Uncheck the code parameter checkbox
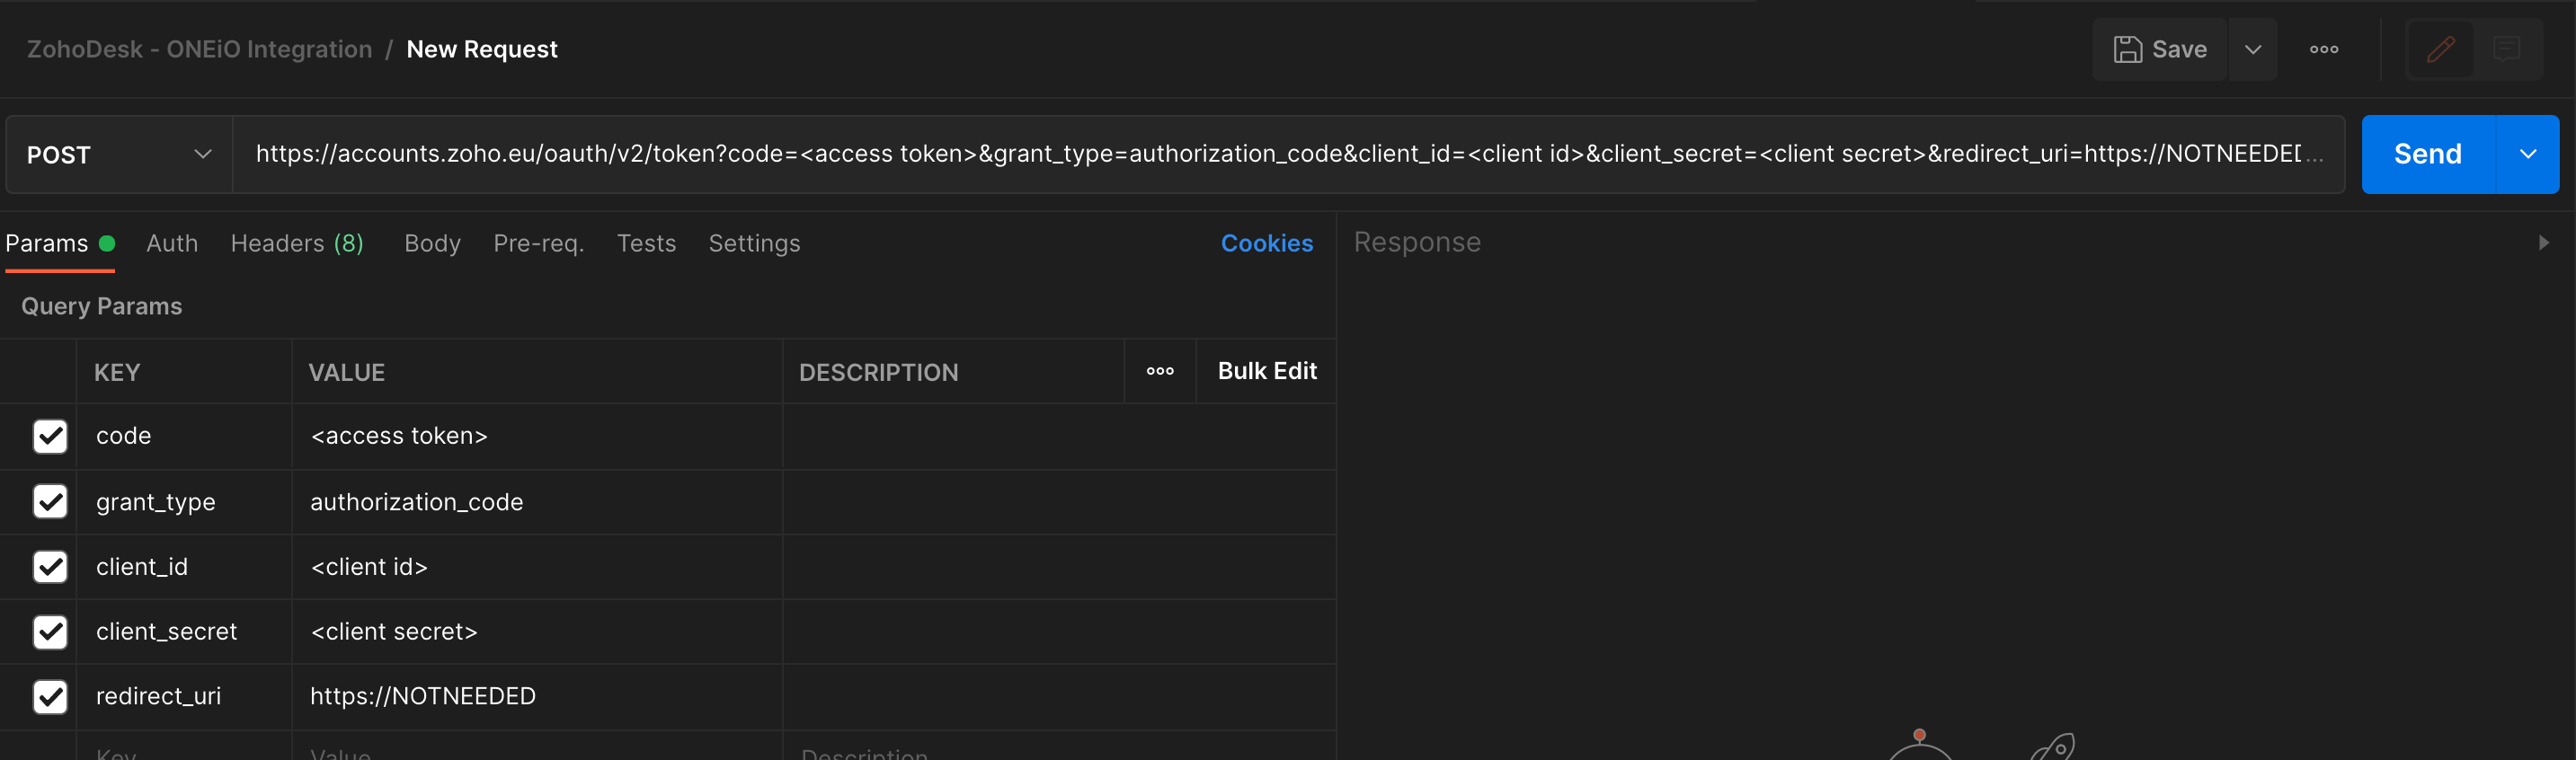Image resolution: width=2576 pixels, height=760 pixels. [x=50, y=436]
